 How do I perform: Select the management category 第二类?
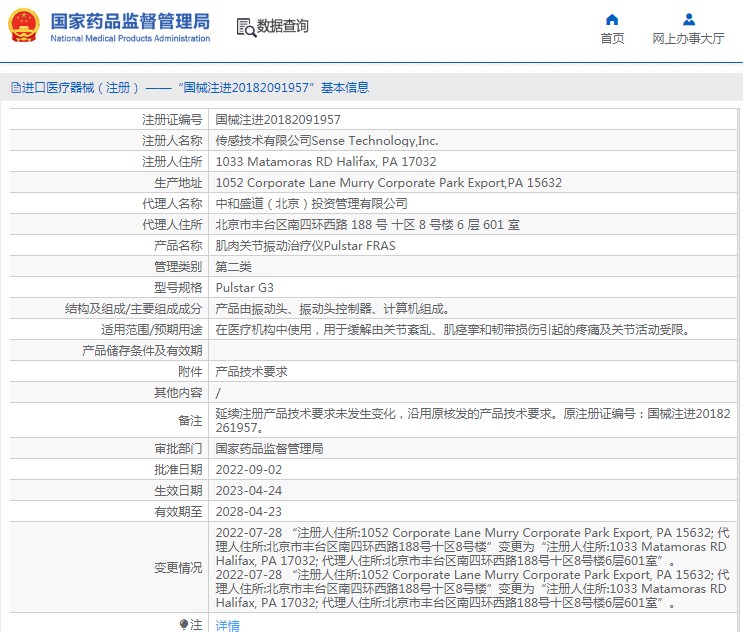233,267
